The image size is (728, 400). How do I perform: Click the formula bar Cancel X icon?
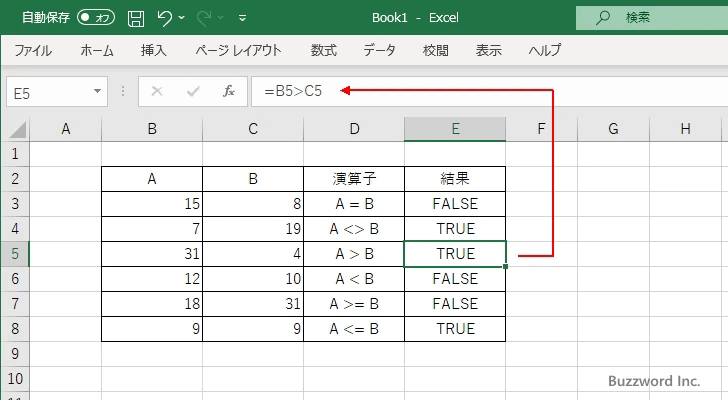click(x=157, y=91)
